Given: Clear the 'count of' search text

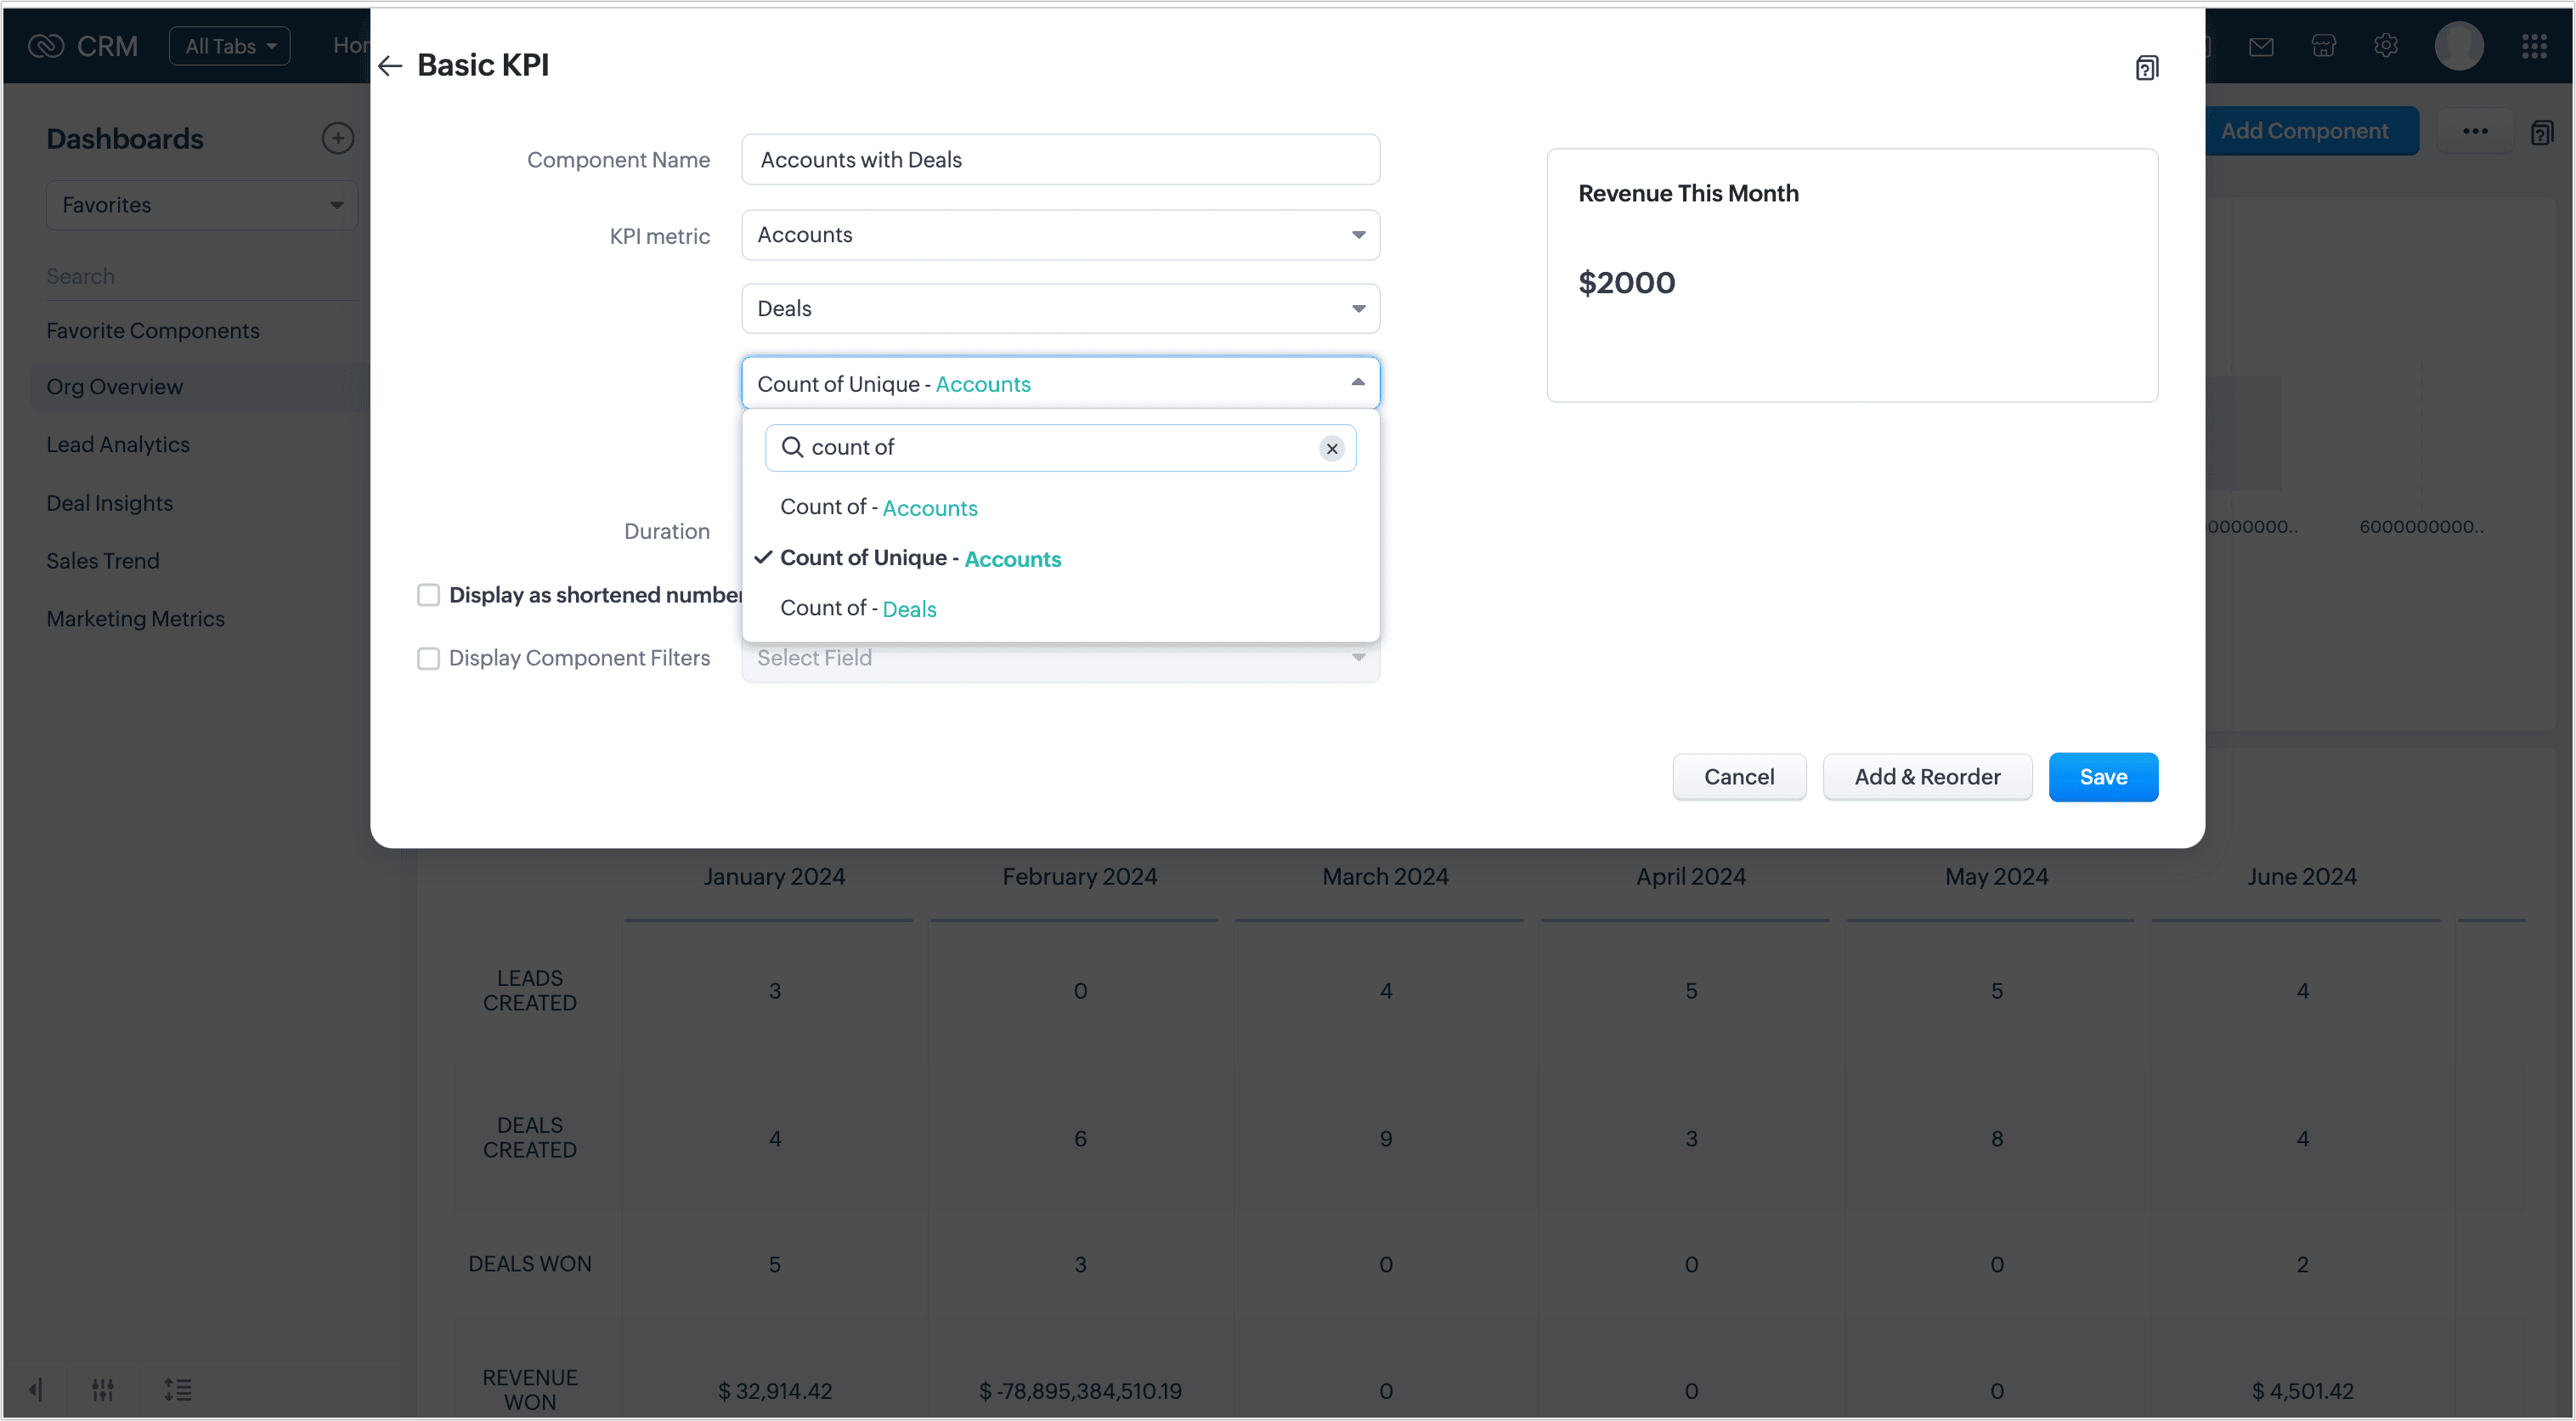Looking at the screenshot, I should point(1331,449).
